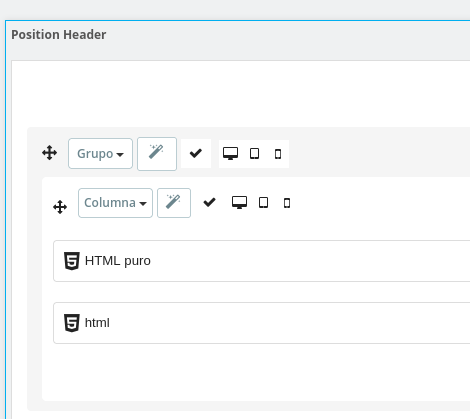Select tablet view icon in Grupo row

(254, 154)
